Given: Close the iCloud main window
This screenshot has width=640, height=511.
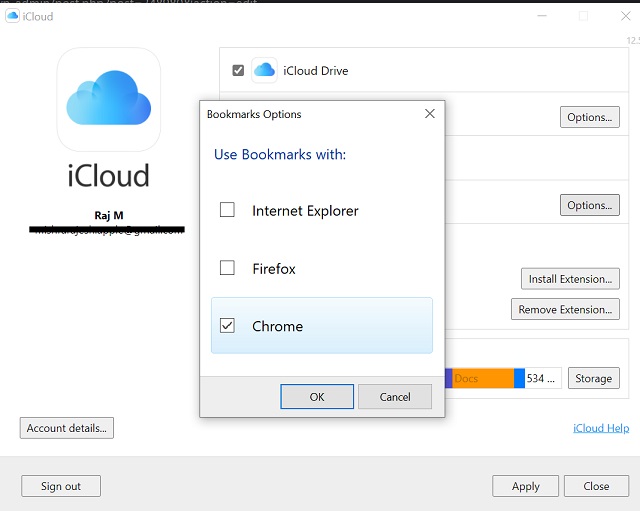Looking at the screenshot, I should point(625,16).
